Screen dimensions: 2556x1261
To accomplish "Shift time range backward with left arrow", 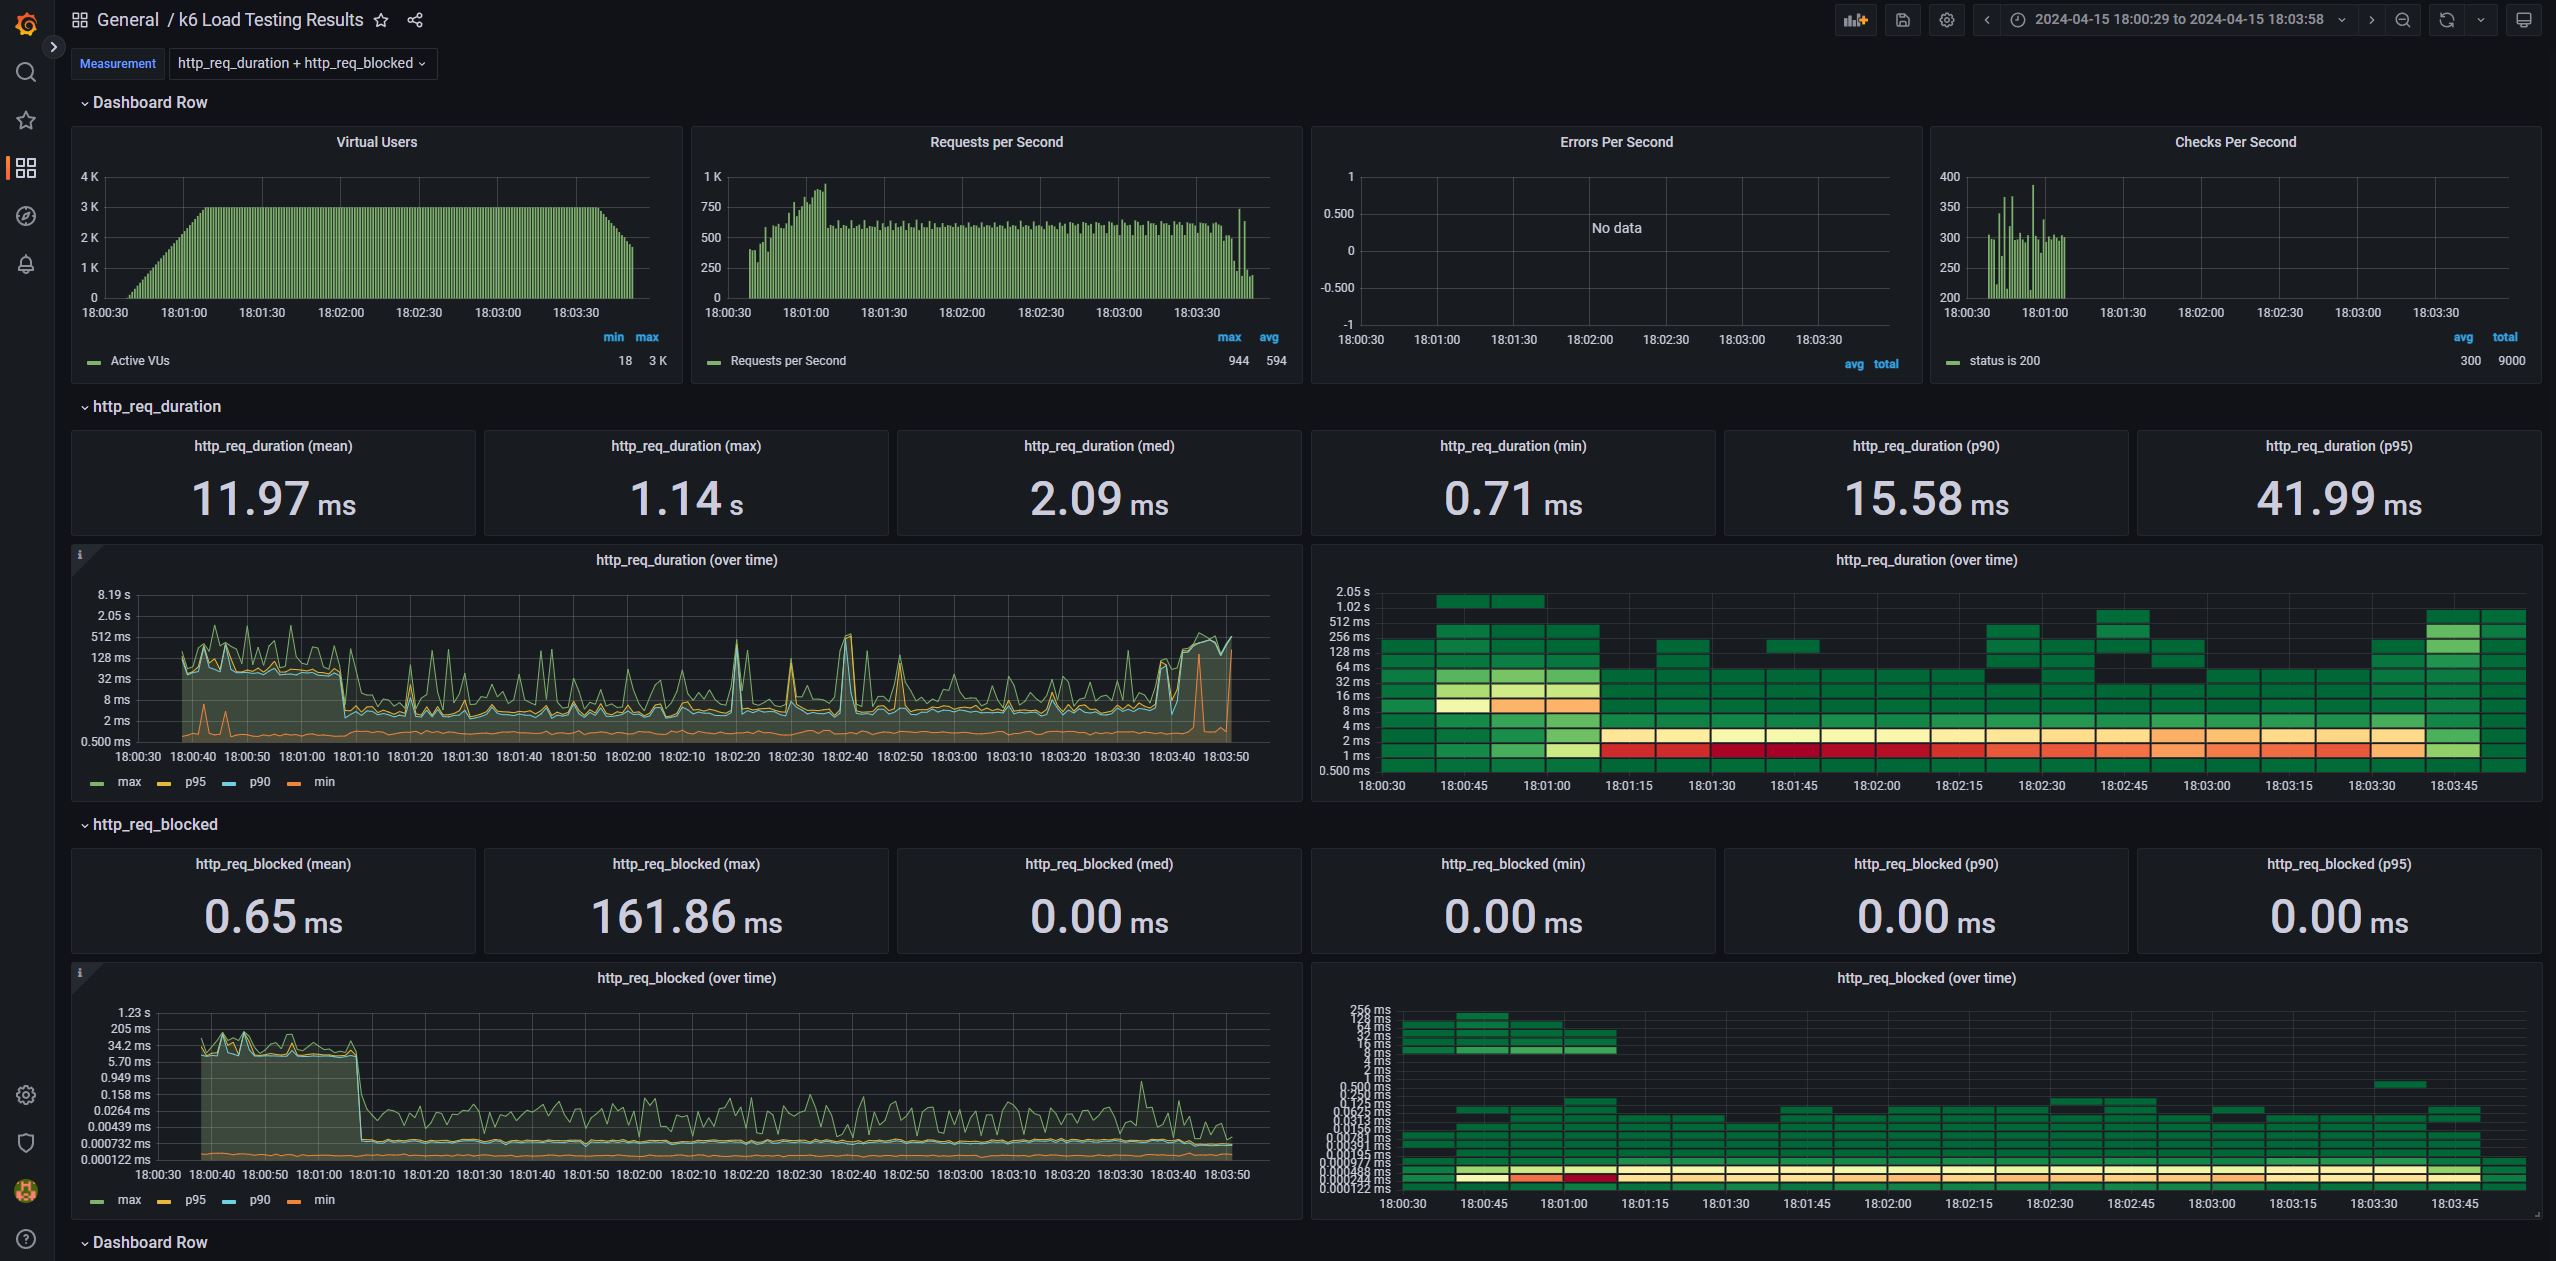I will [x=1987, y=20].
